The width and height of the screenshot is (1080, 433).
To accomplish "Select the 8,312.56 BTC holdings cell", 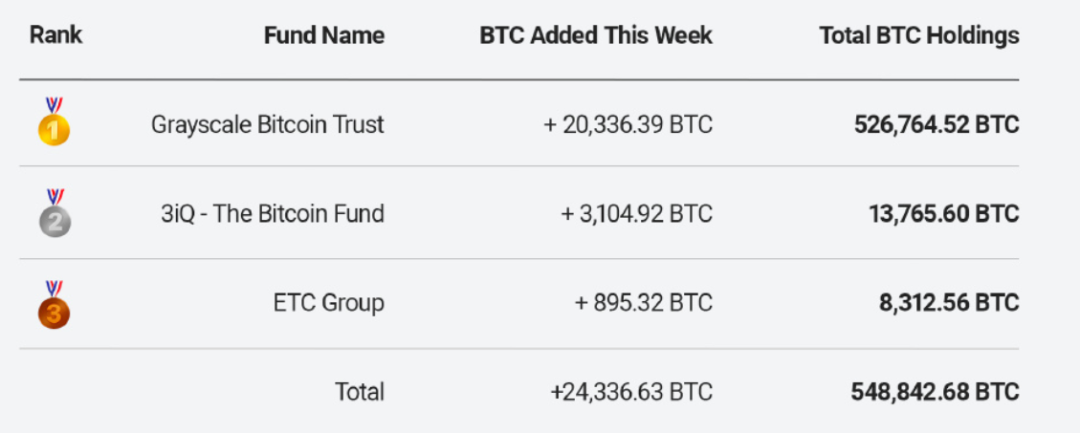I will (949, 303).
